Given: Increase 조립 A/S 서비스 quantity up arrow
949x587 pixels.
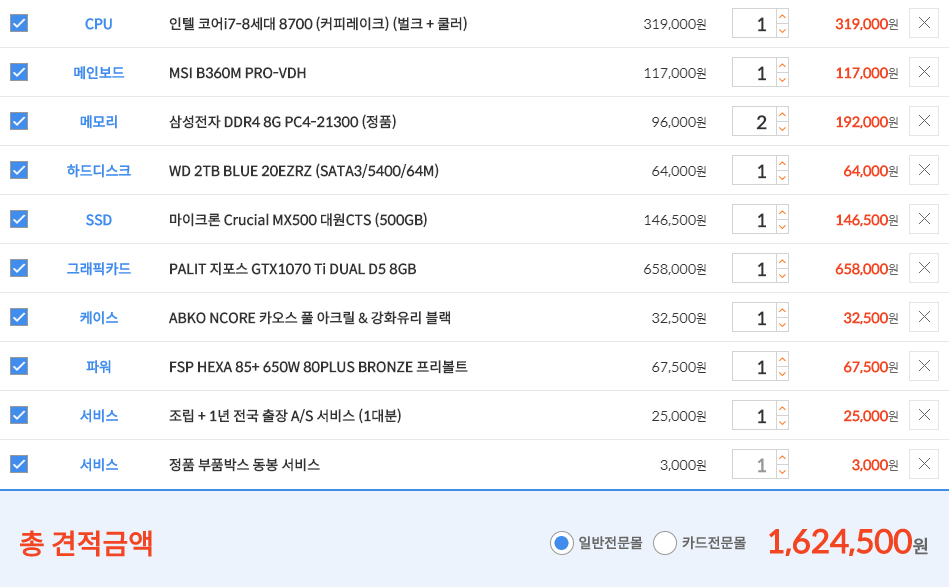Looking at the screenshot, I should [783, 408].
